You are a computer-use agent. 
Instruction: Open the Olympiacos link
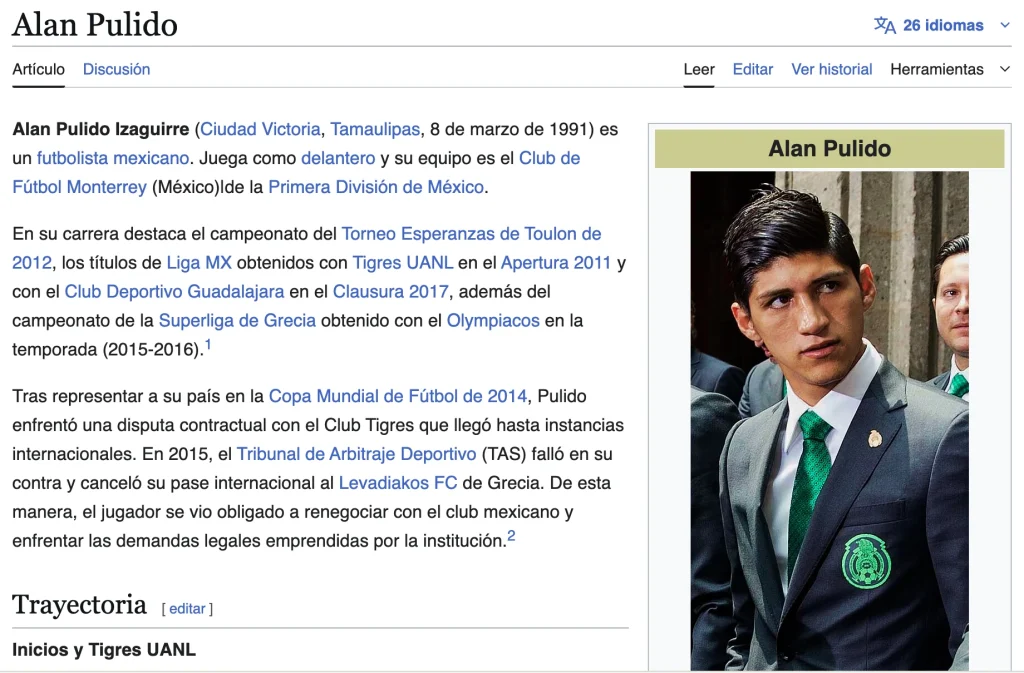tap(493, 321)
